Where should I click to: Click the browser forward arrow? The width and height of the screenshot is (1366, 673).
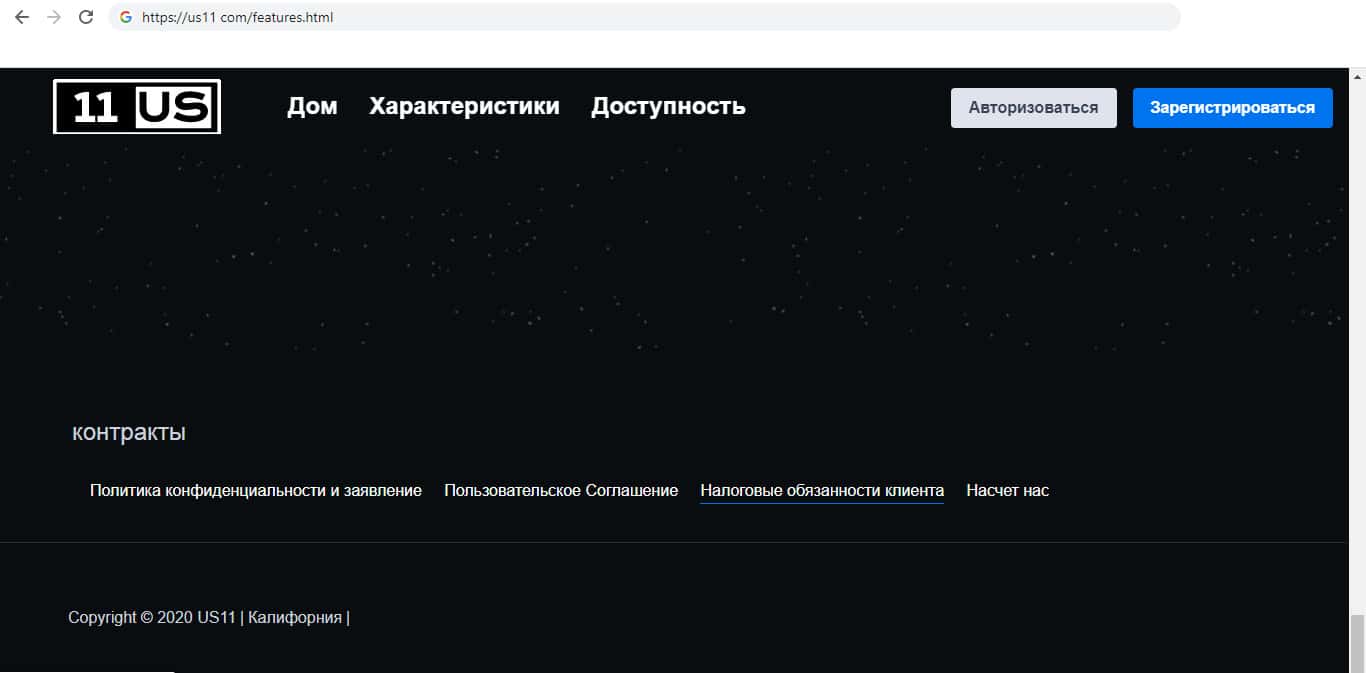(x=54, y=17)
